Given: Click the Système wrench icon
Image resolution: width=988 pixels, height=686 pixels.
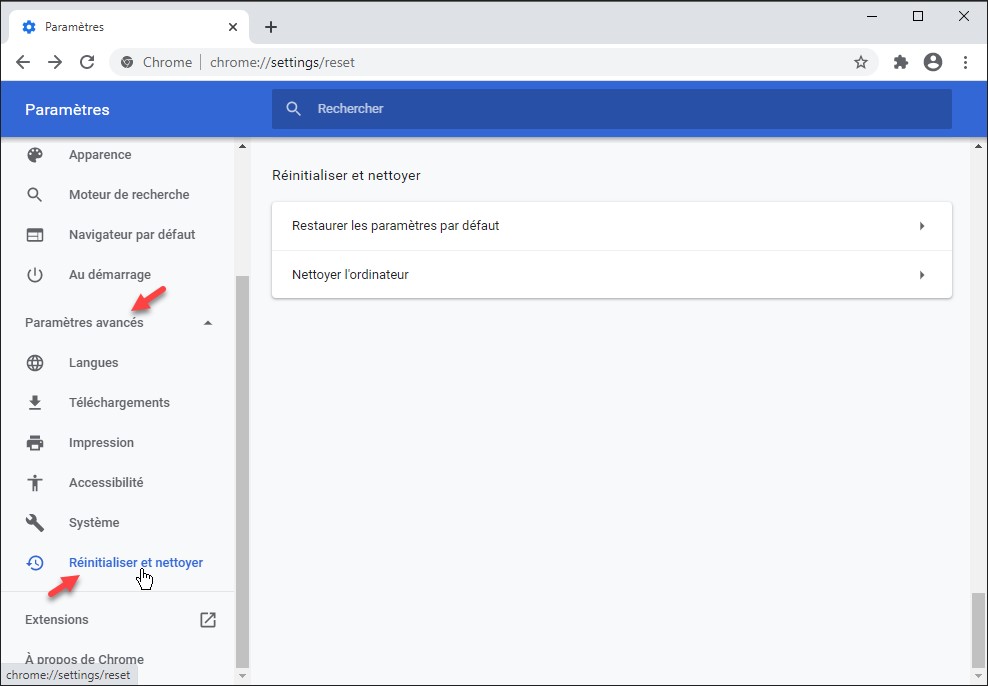Looking at the screenshot, I should (35, 523).
